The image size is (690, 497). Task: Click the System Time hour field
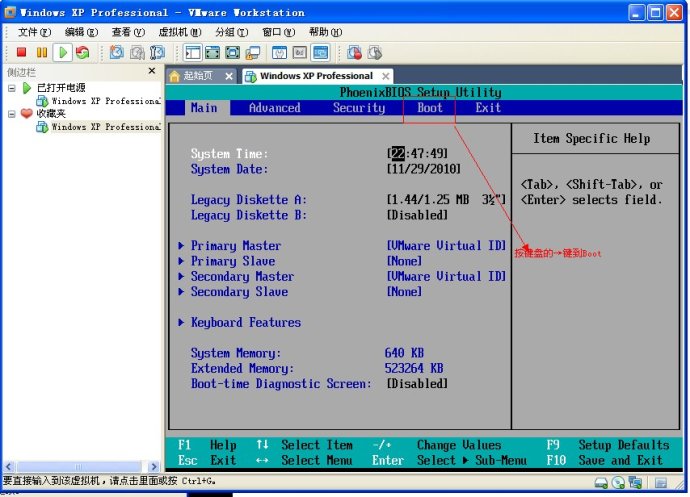pyautogui.click(x=397, y=153)
